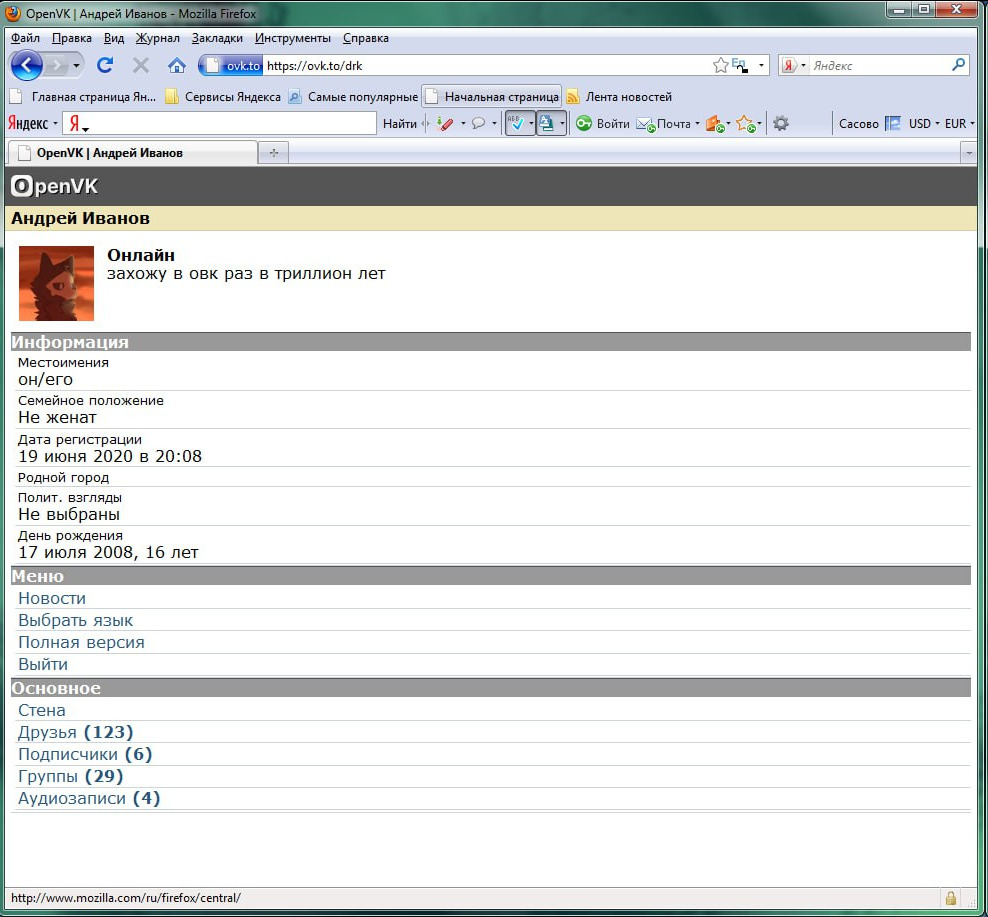988x917 pixels.
Task: Click the Firefox icon in title bar
Action: 13,13
